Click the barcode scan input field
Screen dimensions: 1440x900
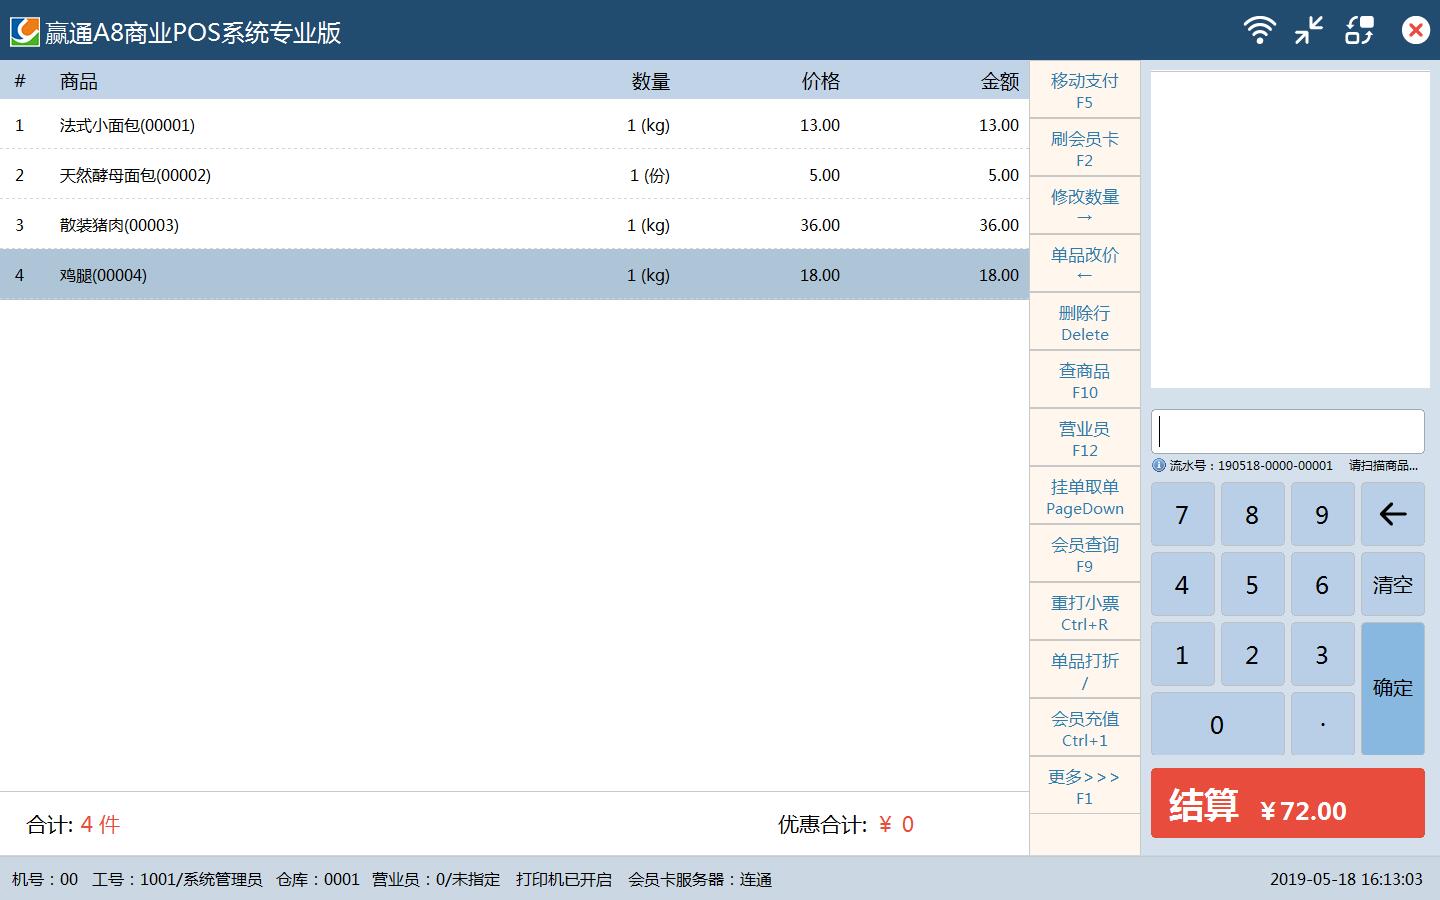(1287, 432)
